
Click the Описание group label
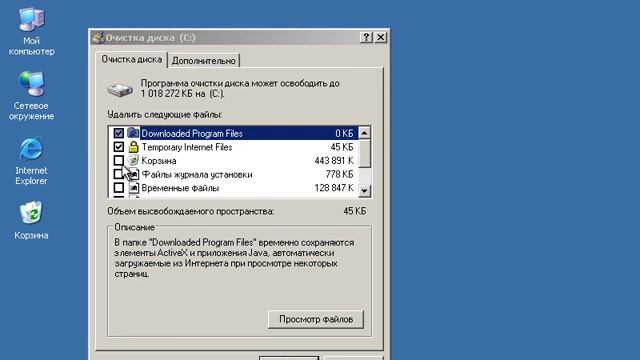(x=134, y=227)
